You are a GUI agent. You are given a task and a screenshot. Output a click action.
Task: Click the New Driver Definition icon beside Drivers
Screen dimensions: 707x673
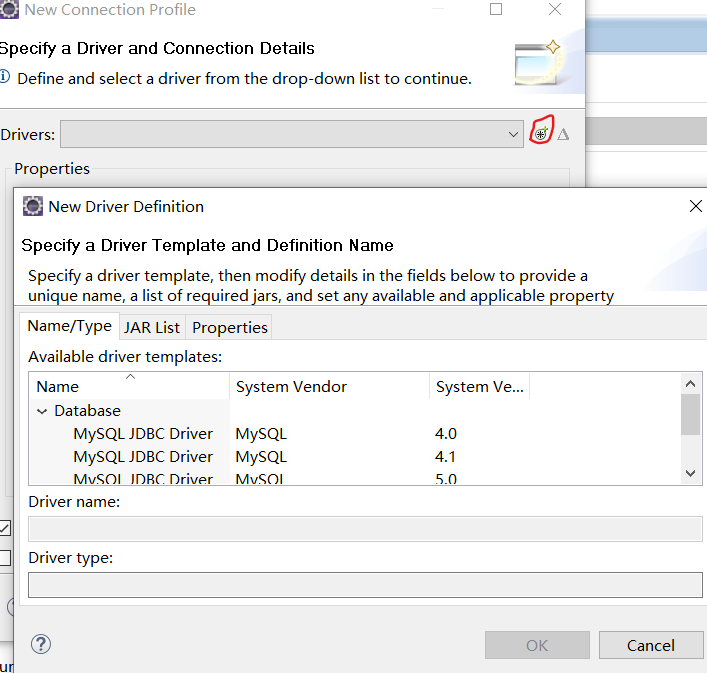click(x=541, y=133)
